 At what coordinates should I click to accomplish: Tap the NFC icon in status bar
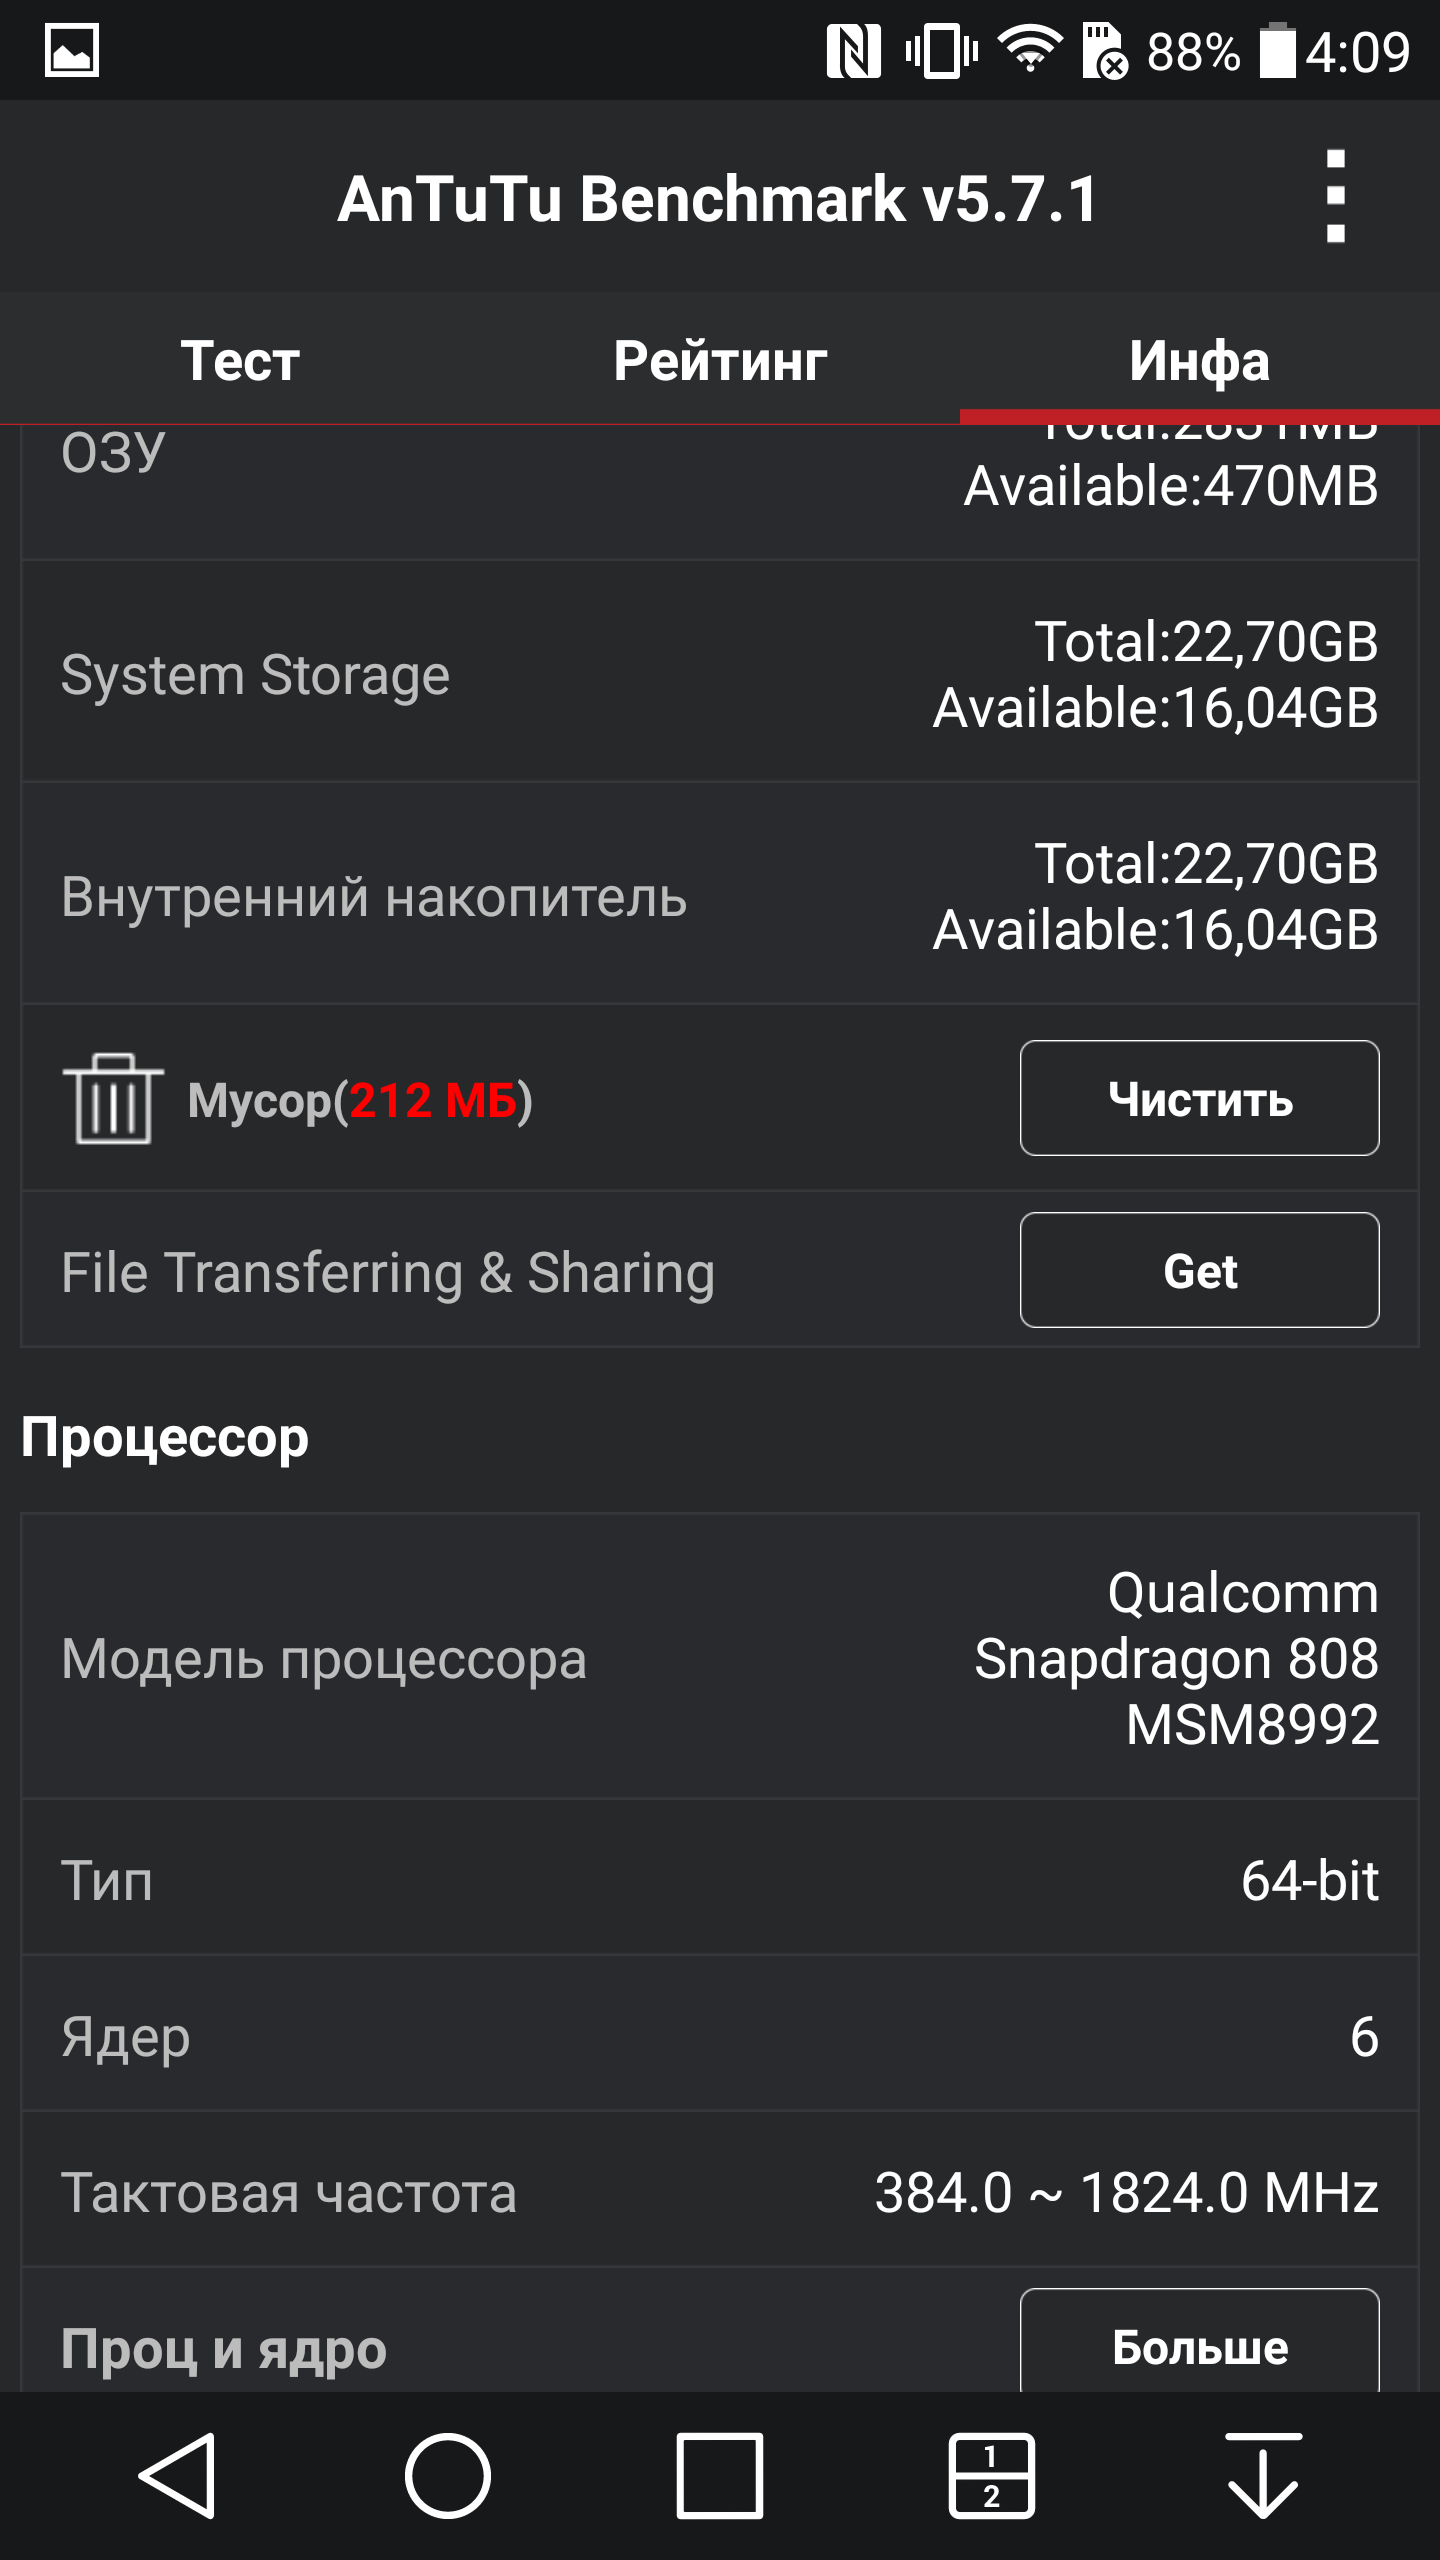coord(853,51)
